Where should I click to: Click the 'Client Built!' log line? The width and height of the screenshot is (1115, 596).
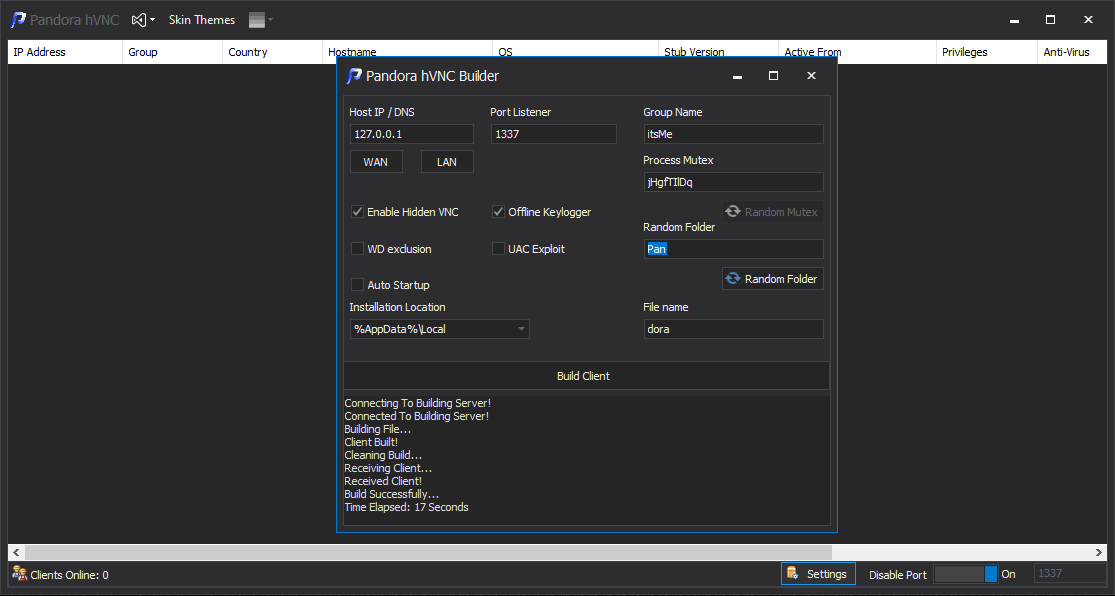371,442
